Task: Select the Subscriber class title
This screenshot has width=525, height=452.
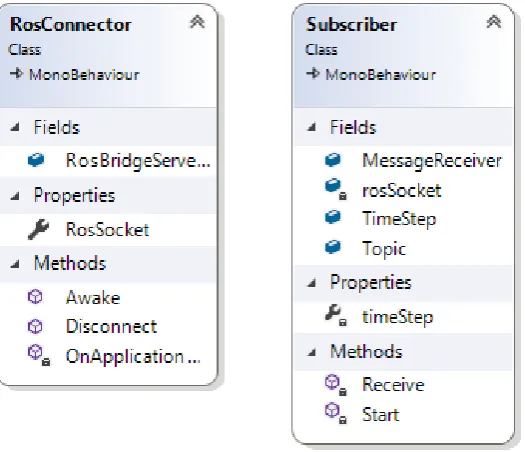Action: (x=351, y=24)
